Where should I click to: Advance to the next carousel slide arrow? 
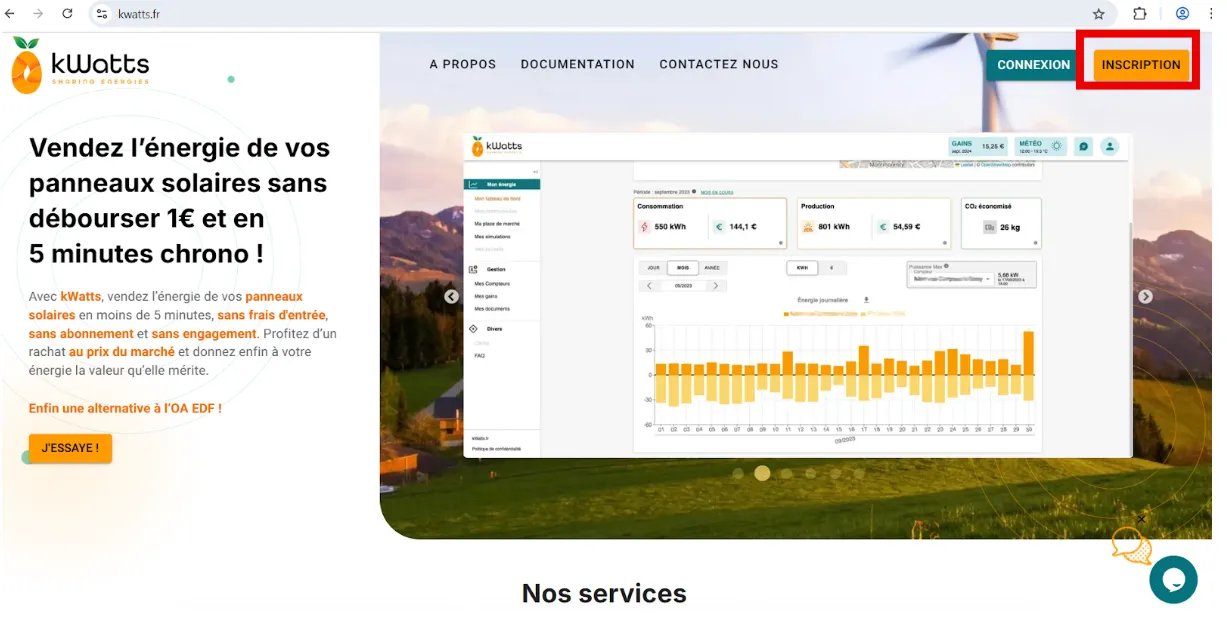click(1145, 297)
